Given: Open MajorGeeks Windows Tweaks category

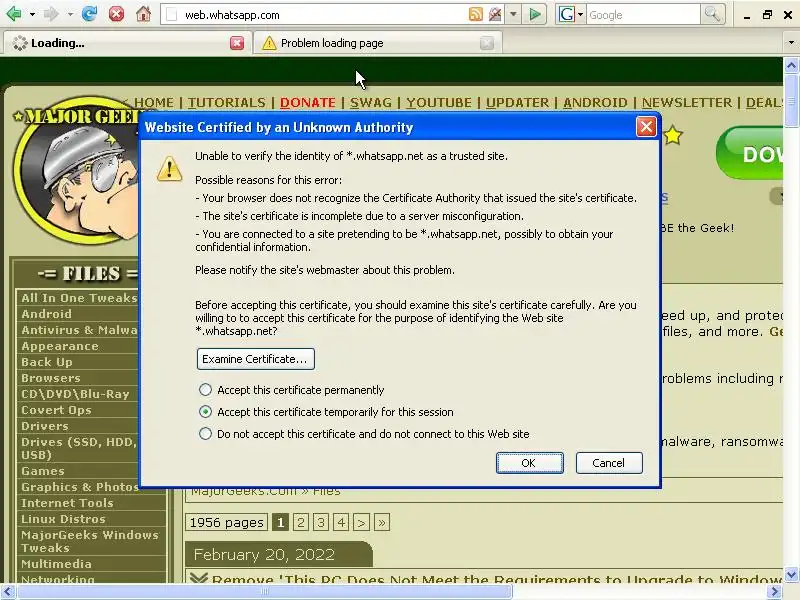Looking at the screenshot, I should click(90, 541).
